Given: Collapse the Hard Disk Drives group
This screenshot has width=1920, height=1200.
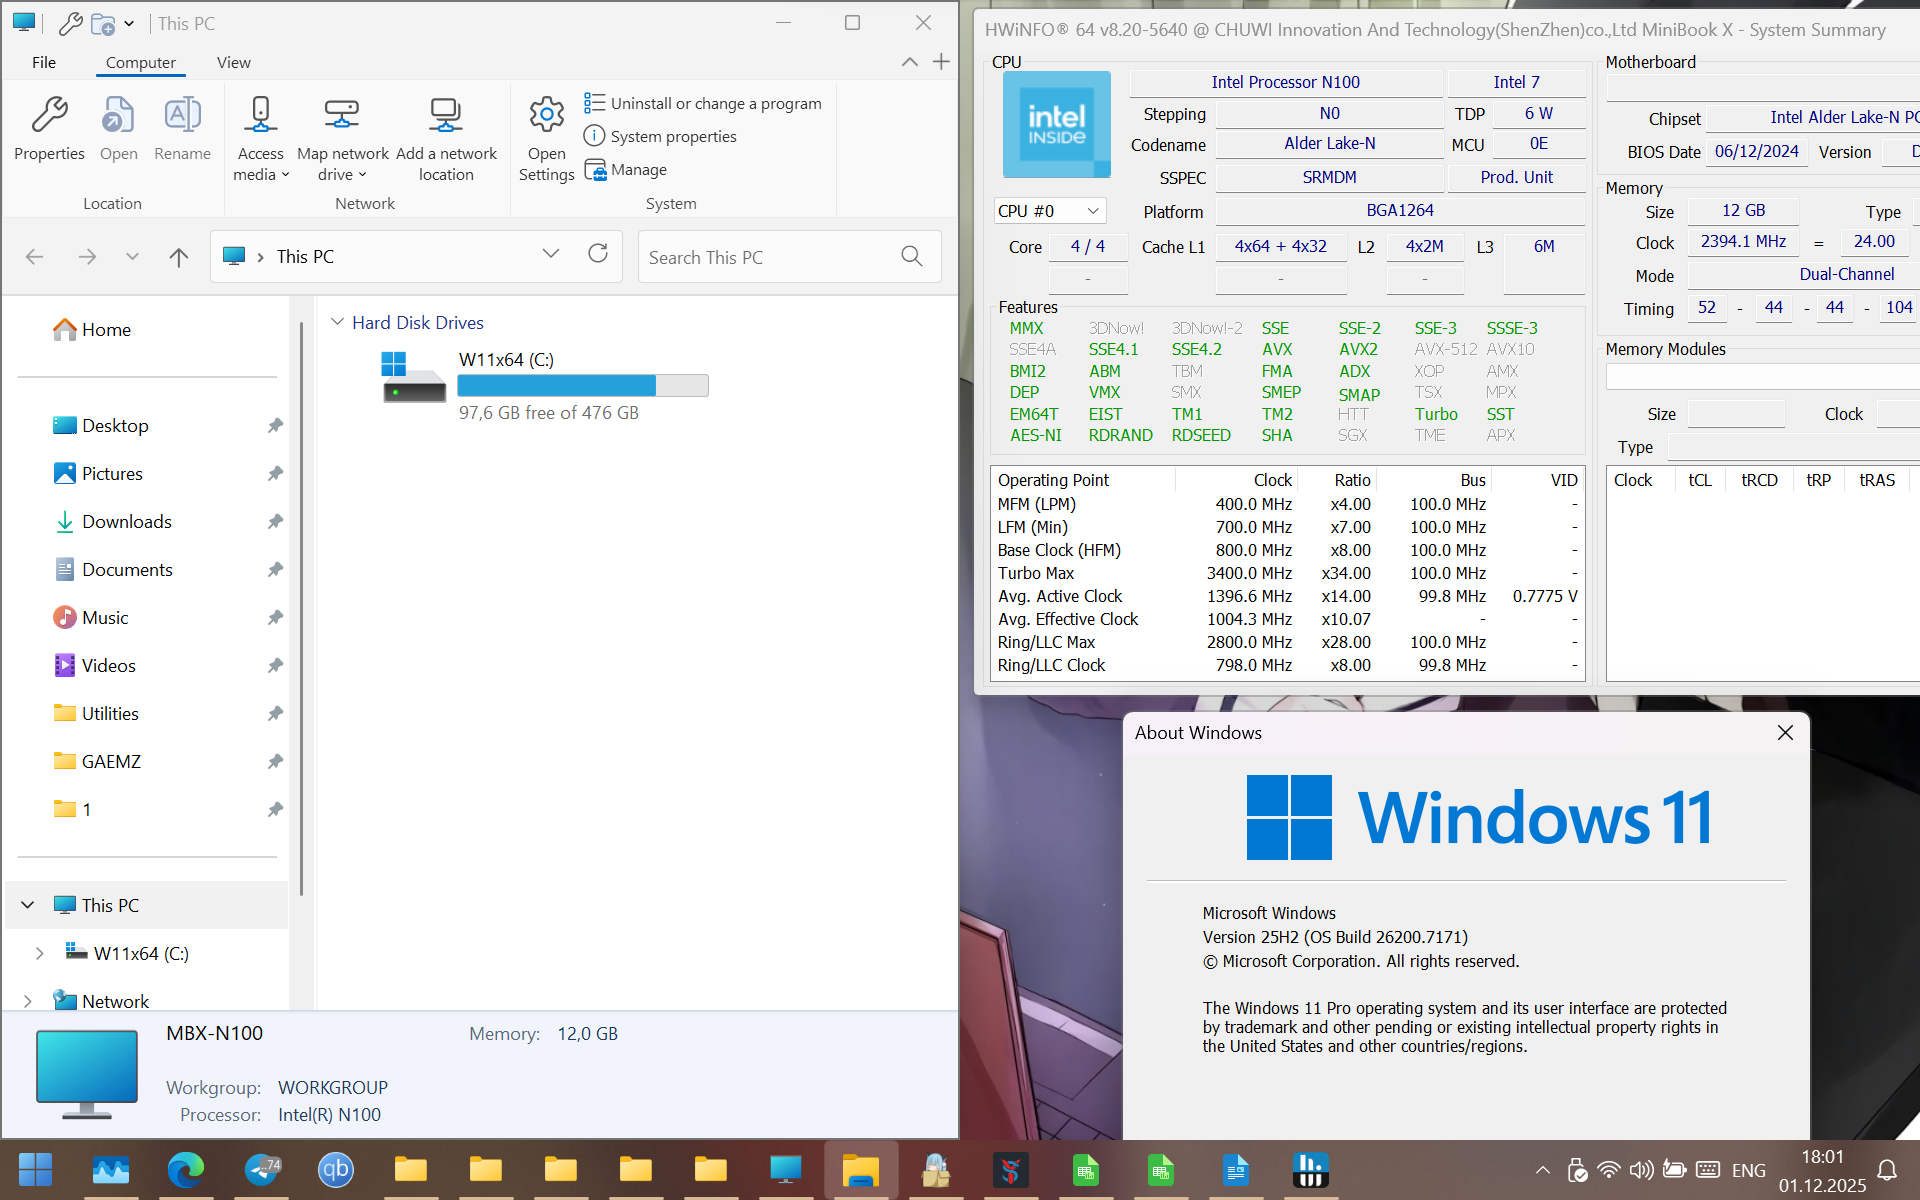Looking at the screenshot, I should (x=338, y=322).
